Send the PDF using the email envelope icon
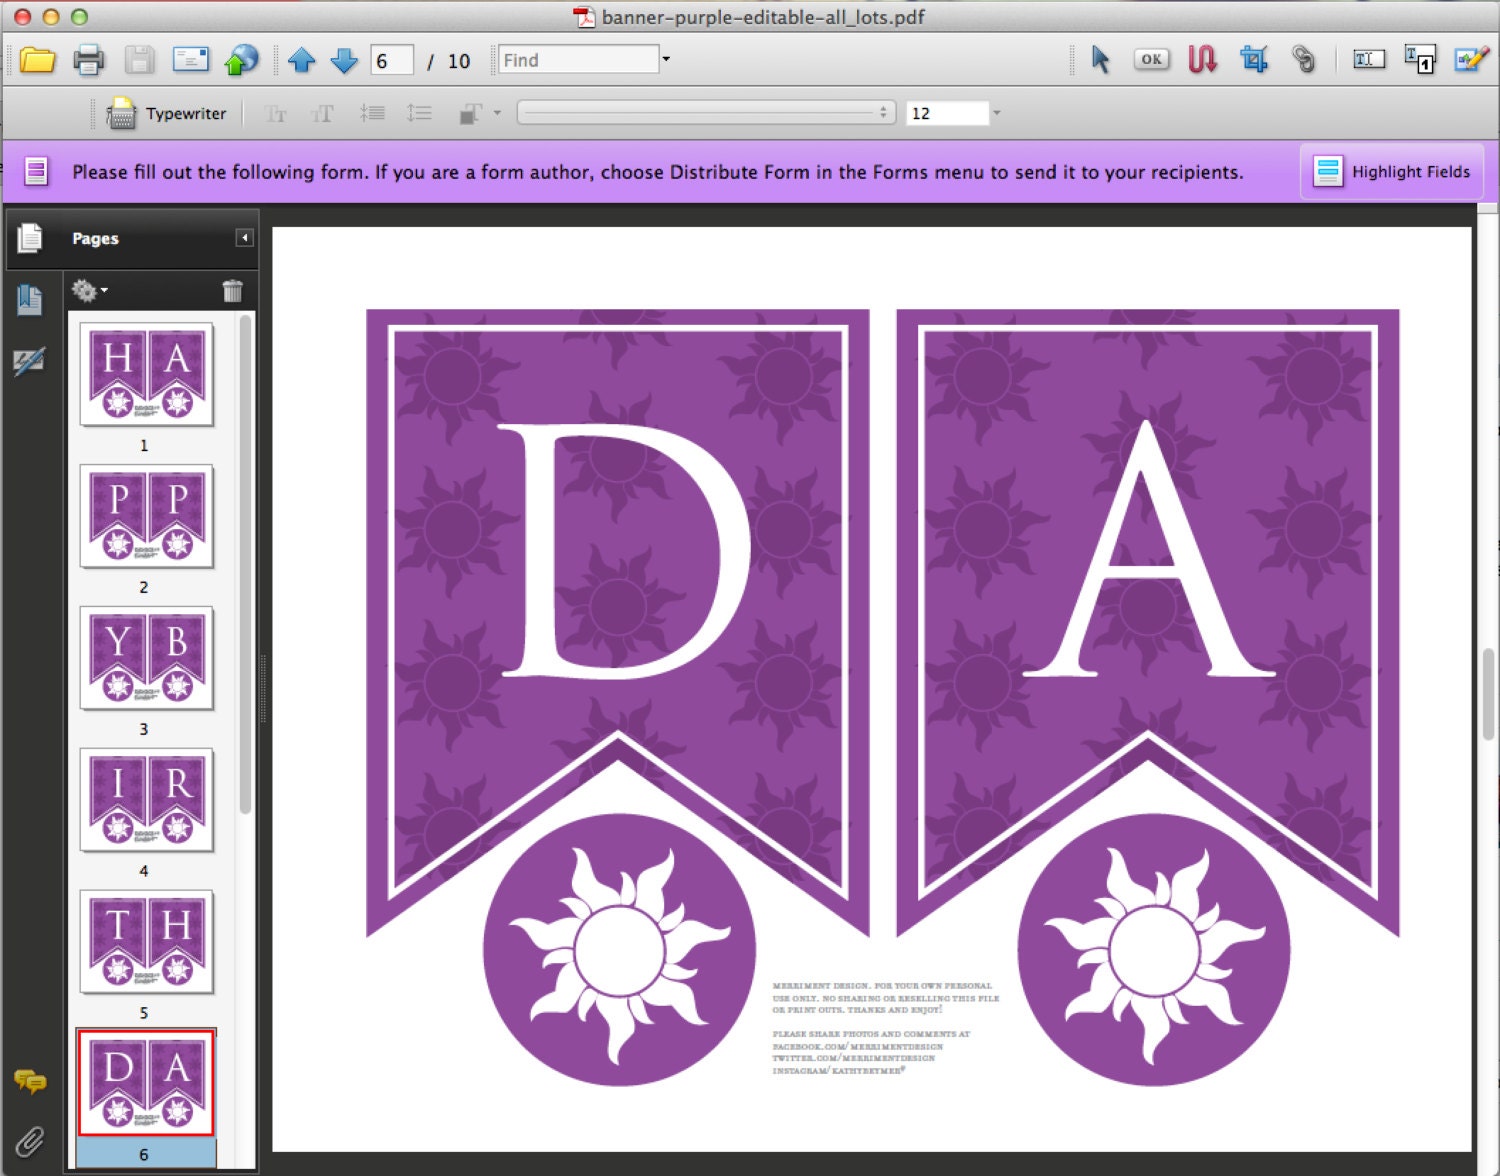The image size is (1500, 1176). coord(190,59)
